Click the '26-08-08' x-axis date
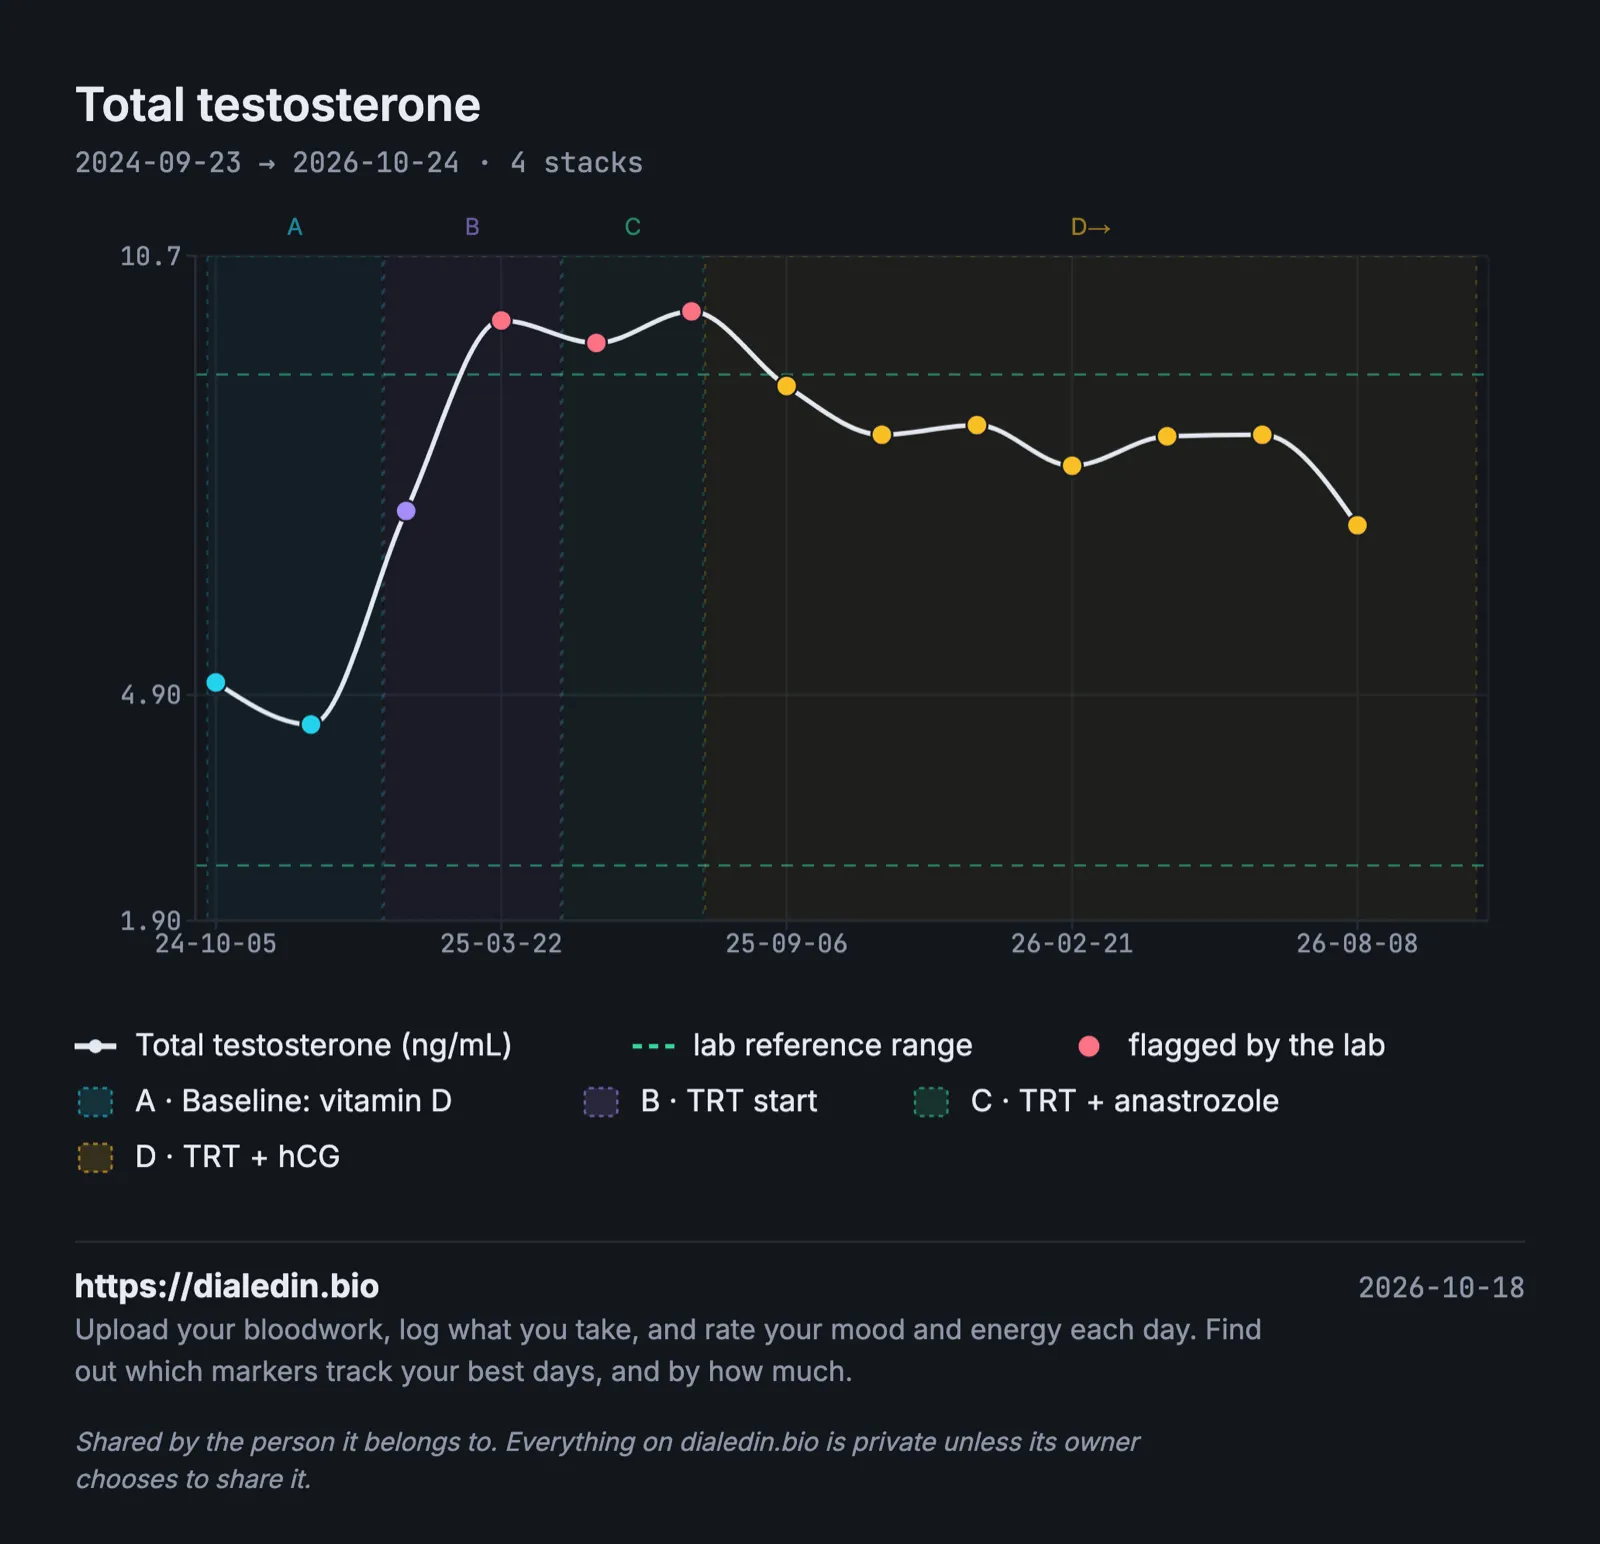This screenshot has width=1600, height=1544. pyautogui.click(x=1357, y=944)
